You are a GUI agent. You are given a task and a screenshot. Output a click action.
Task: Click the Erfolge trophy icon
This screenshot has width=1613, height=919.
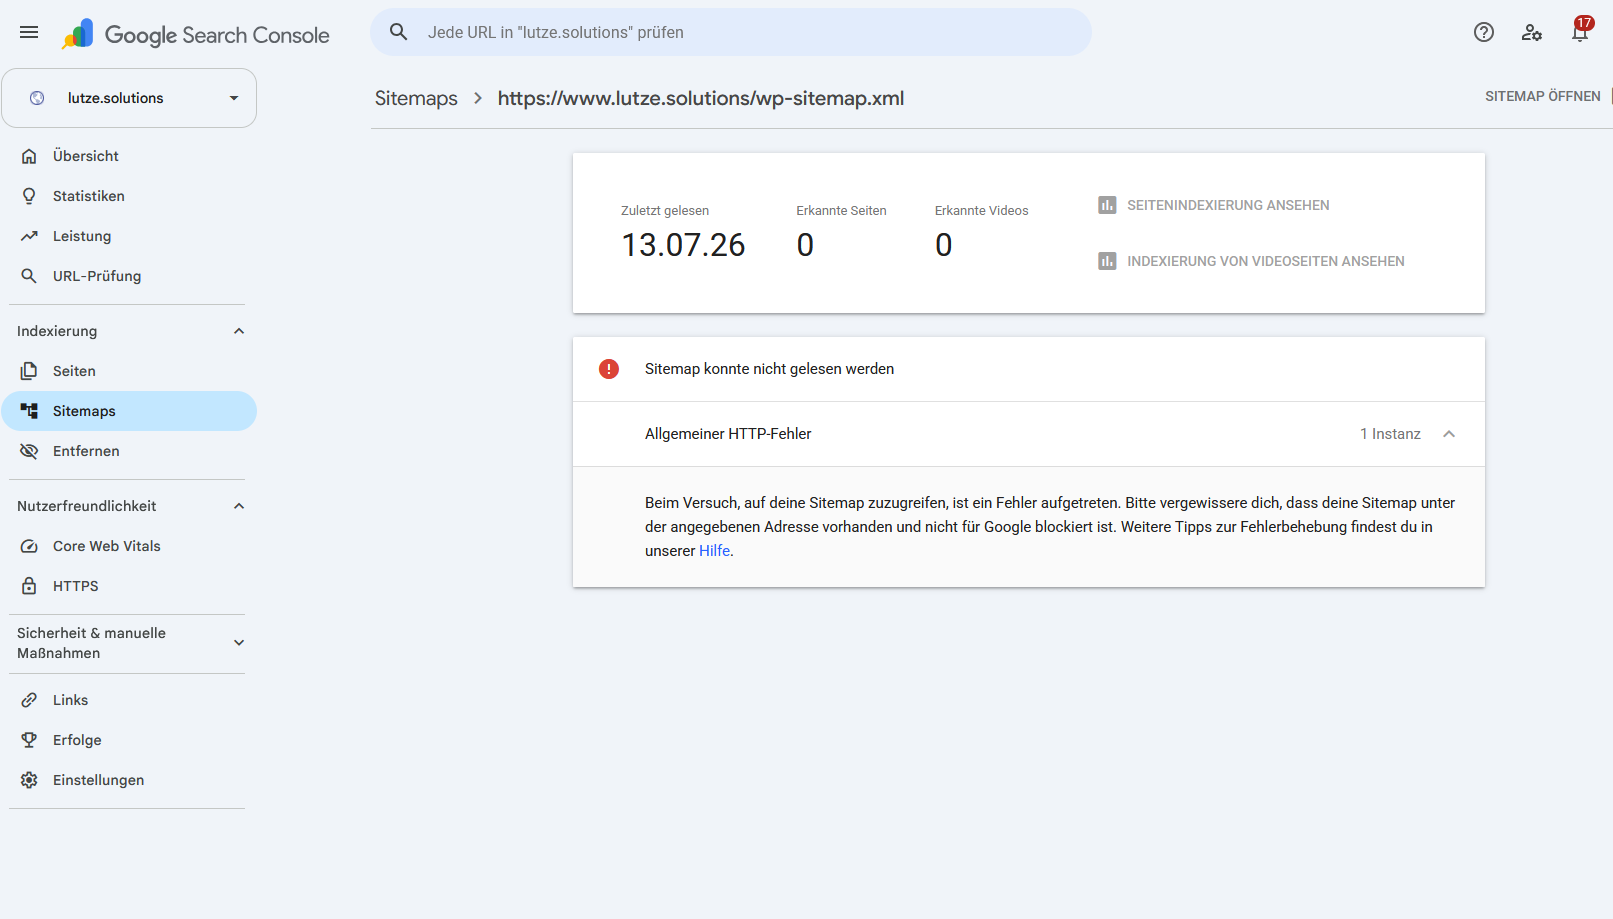[x=29, y=740]
